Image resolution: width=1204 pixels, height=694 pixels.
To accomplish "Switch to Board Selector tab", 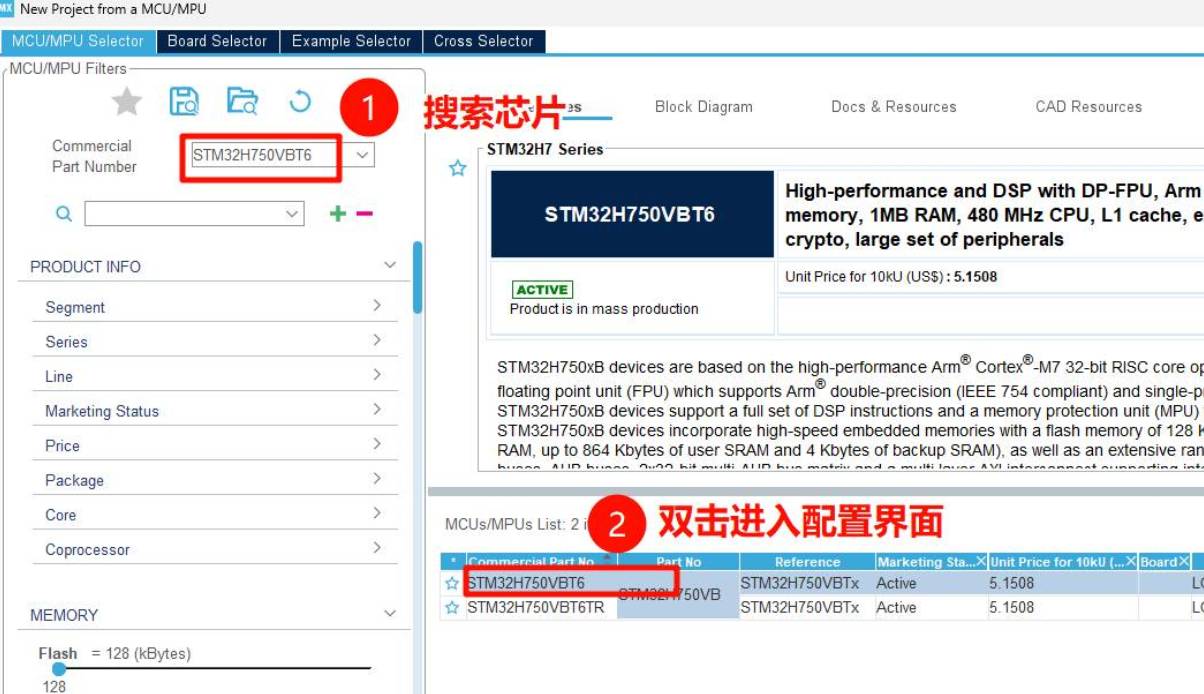I will [217, 41].
